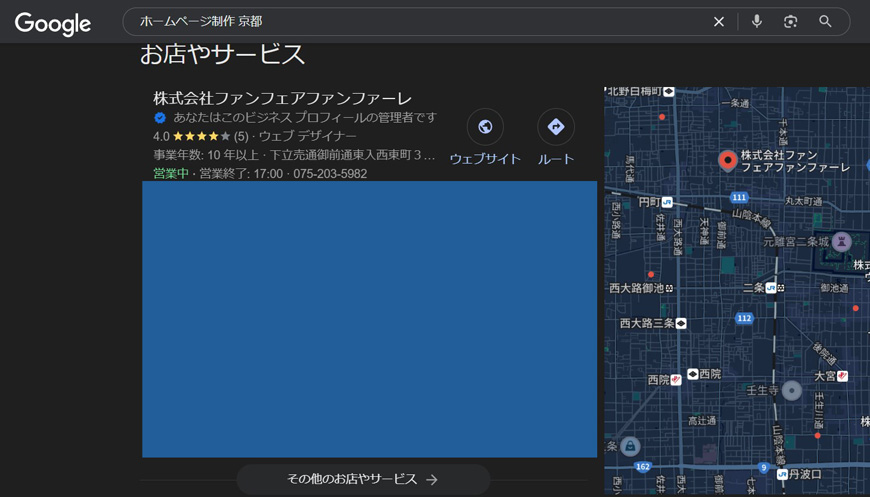Viewport: 870px width, 497px height.
Task: Click the ウェブサイト label link
Action: (x=485, y=159)
